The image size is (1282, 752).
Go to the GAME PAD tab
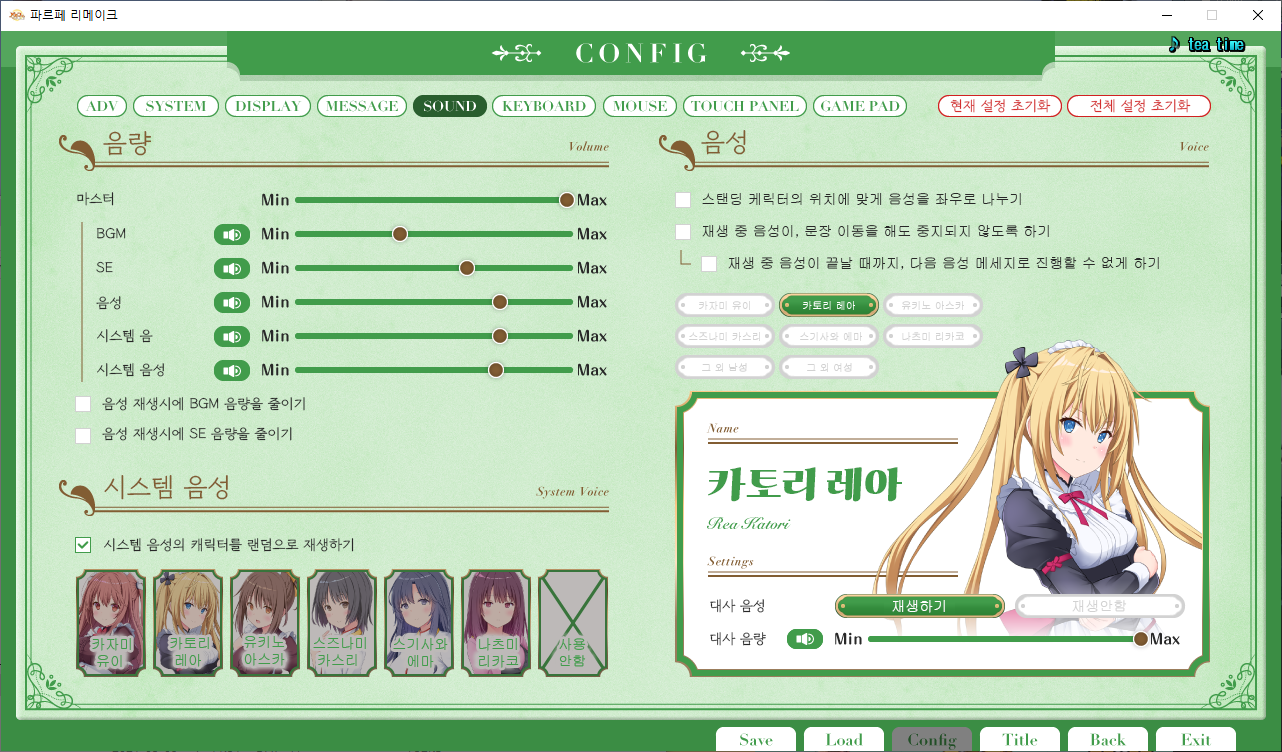[860, 106]
